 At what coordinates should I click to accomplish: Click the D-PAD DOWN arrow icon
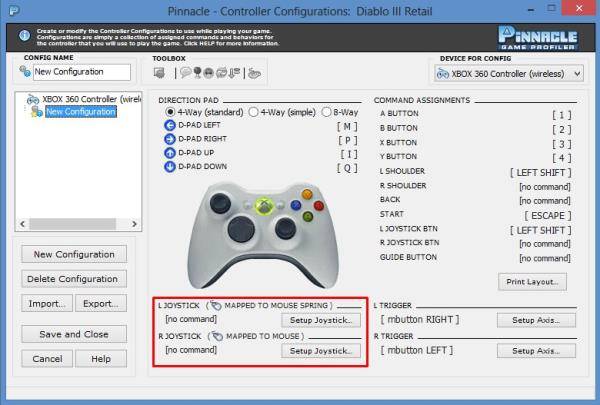point(170,167)
